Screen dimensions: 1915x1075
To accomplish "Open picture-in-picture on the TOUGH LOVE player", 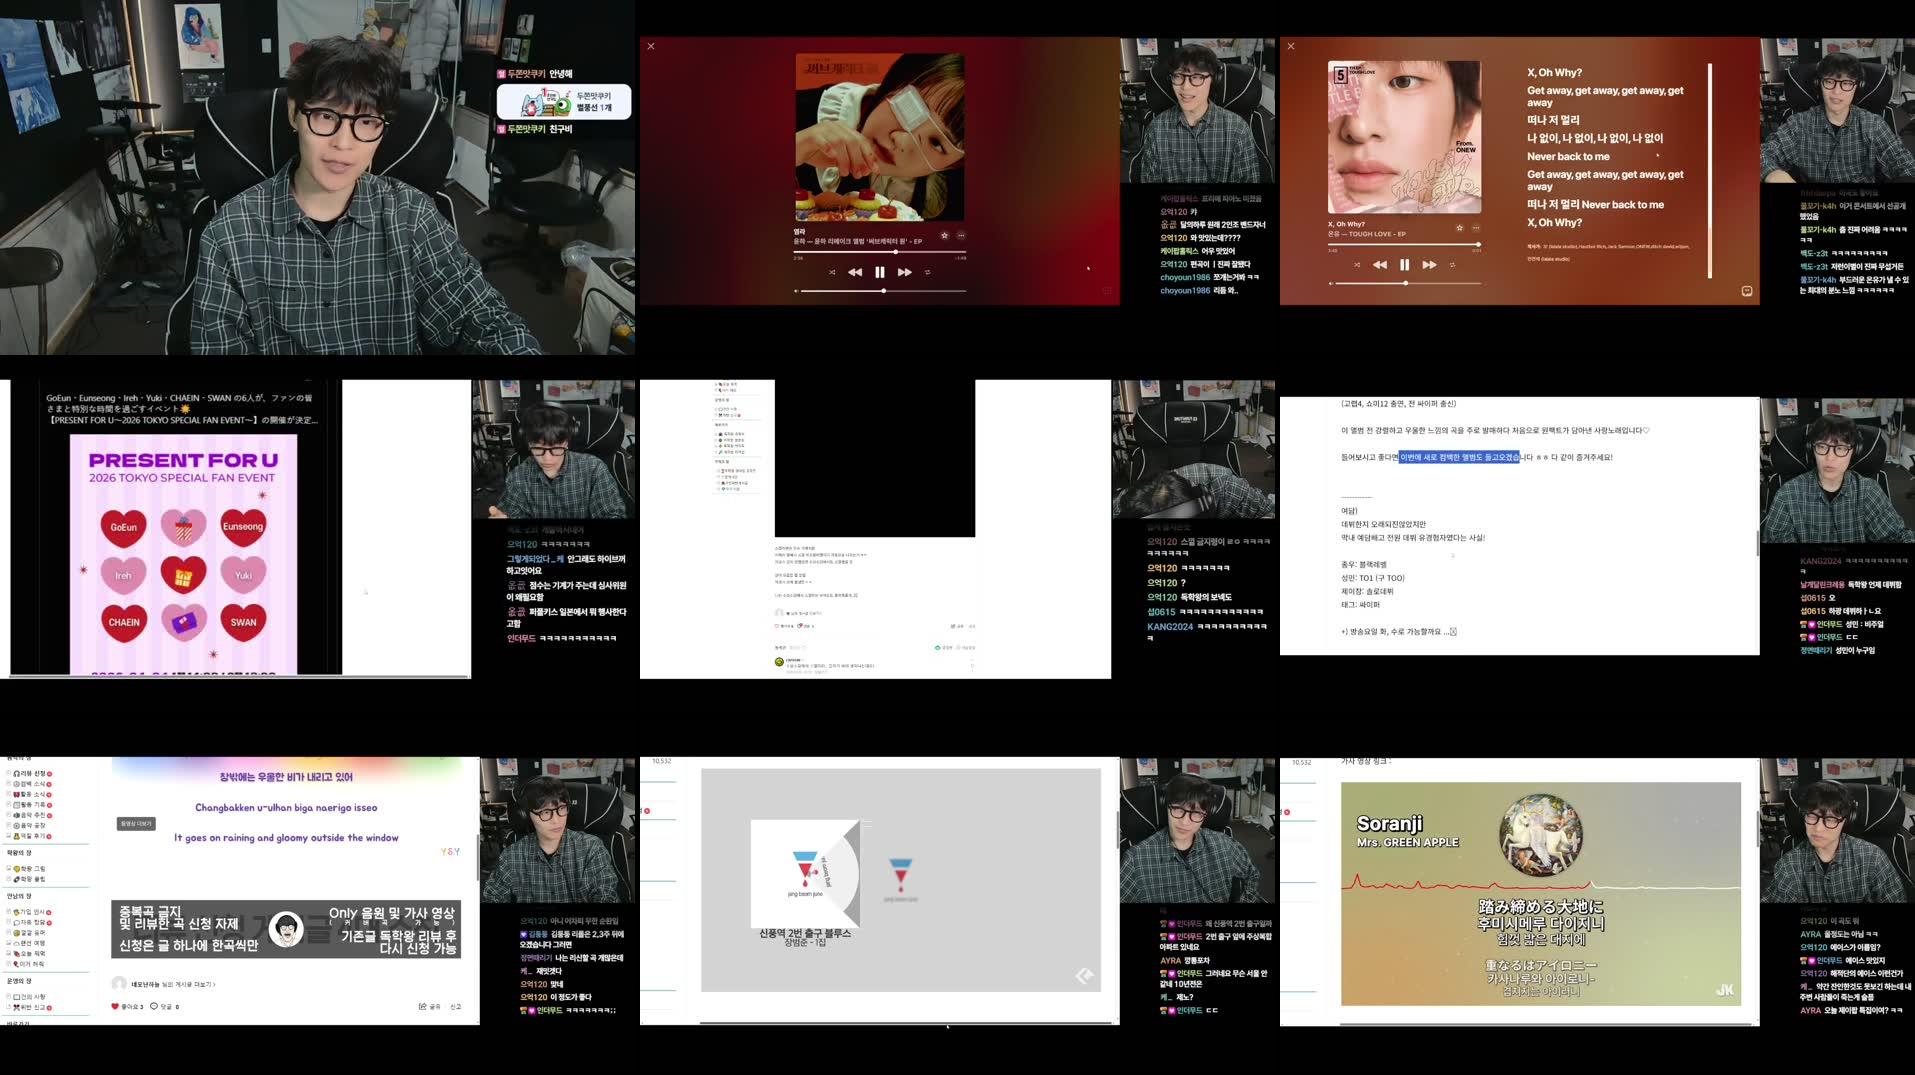I will 1746,290.
